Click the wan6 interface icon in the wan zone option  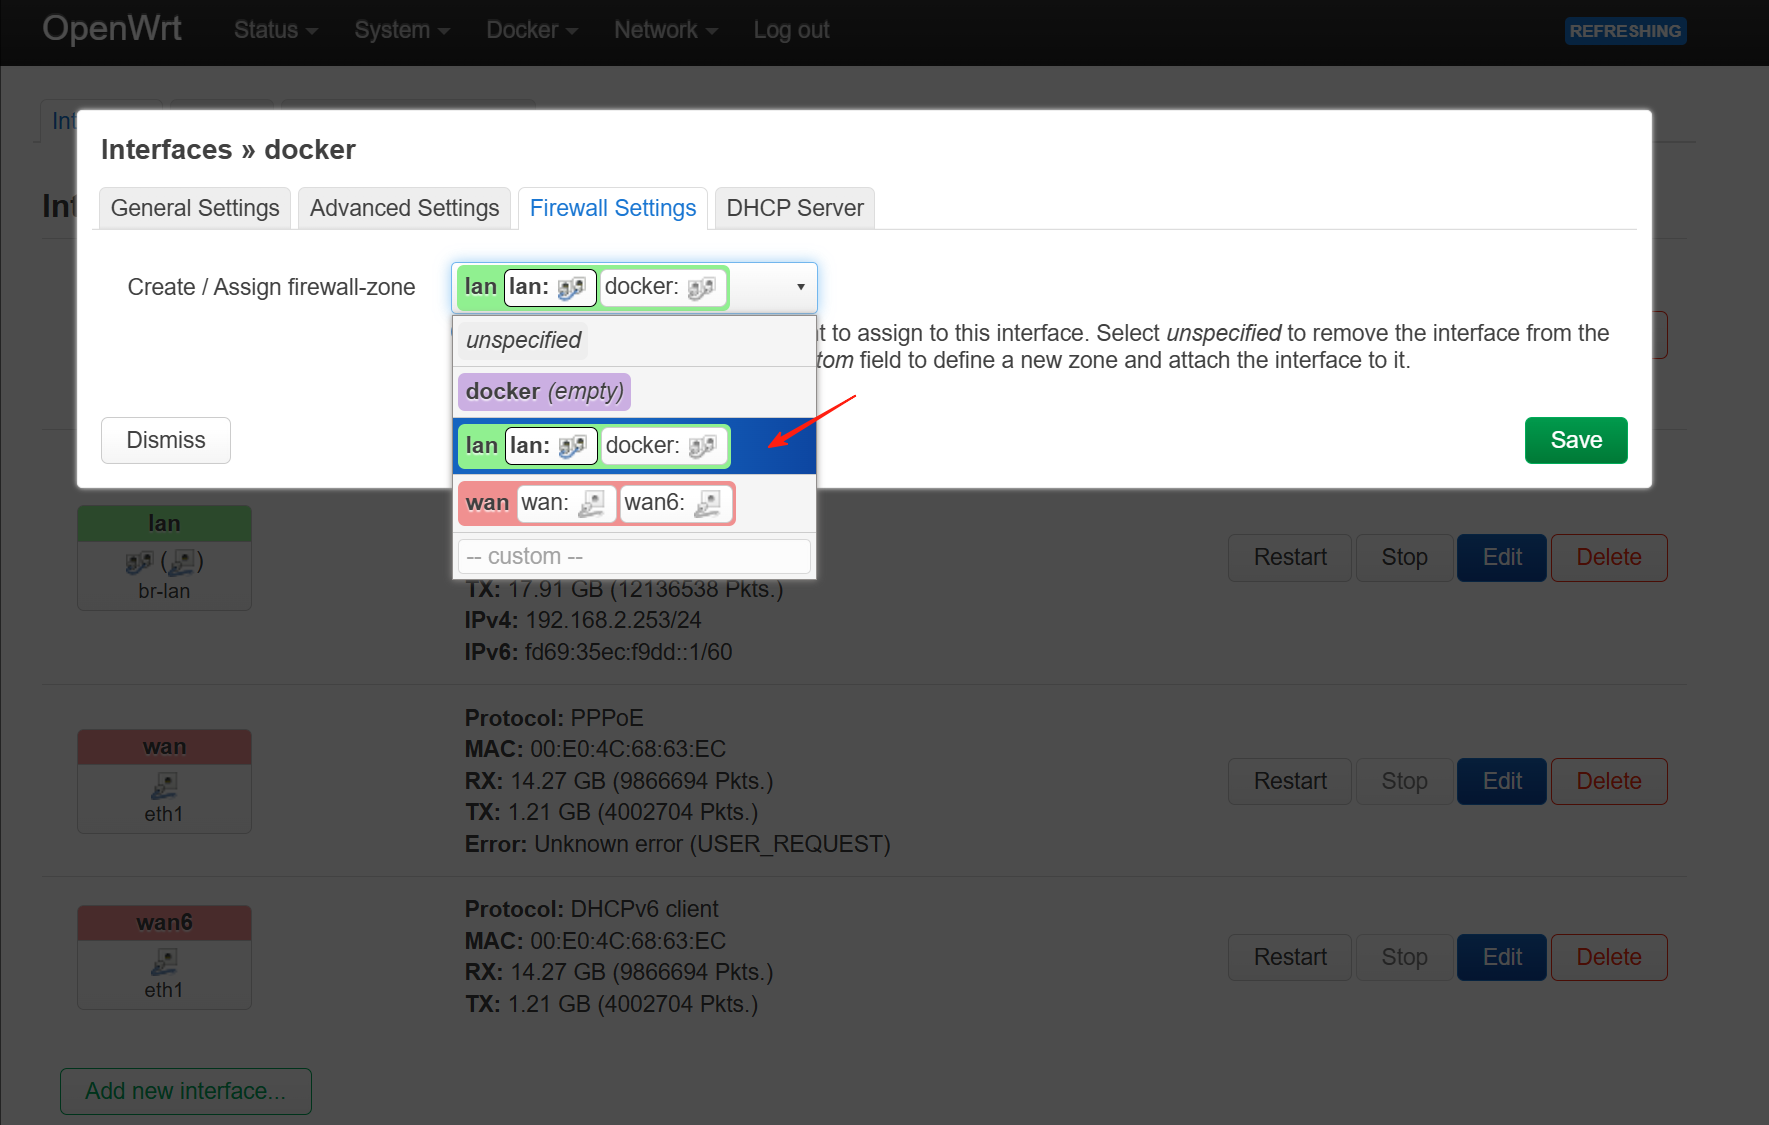click(x=707, y=503)
